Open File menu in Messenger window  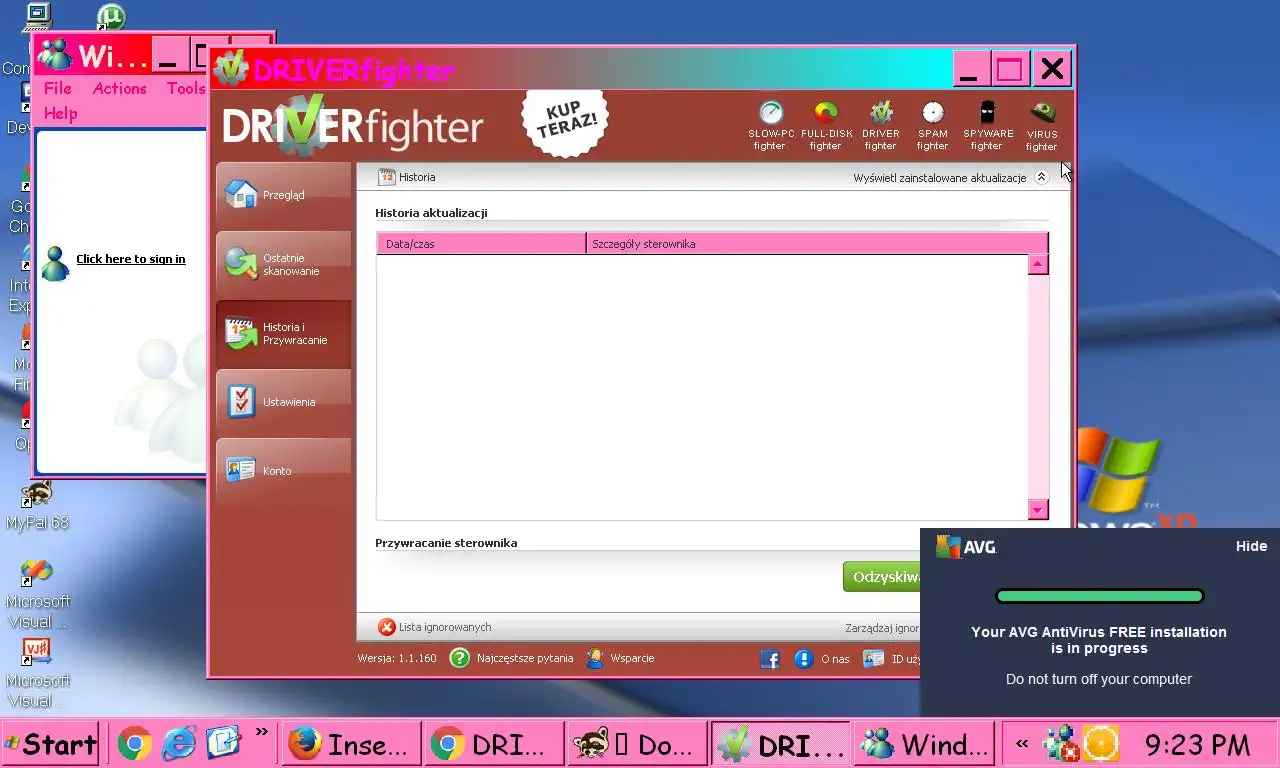58,88
